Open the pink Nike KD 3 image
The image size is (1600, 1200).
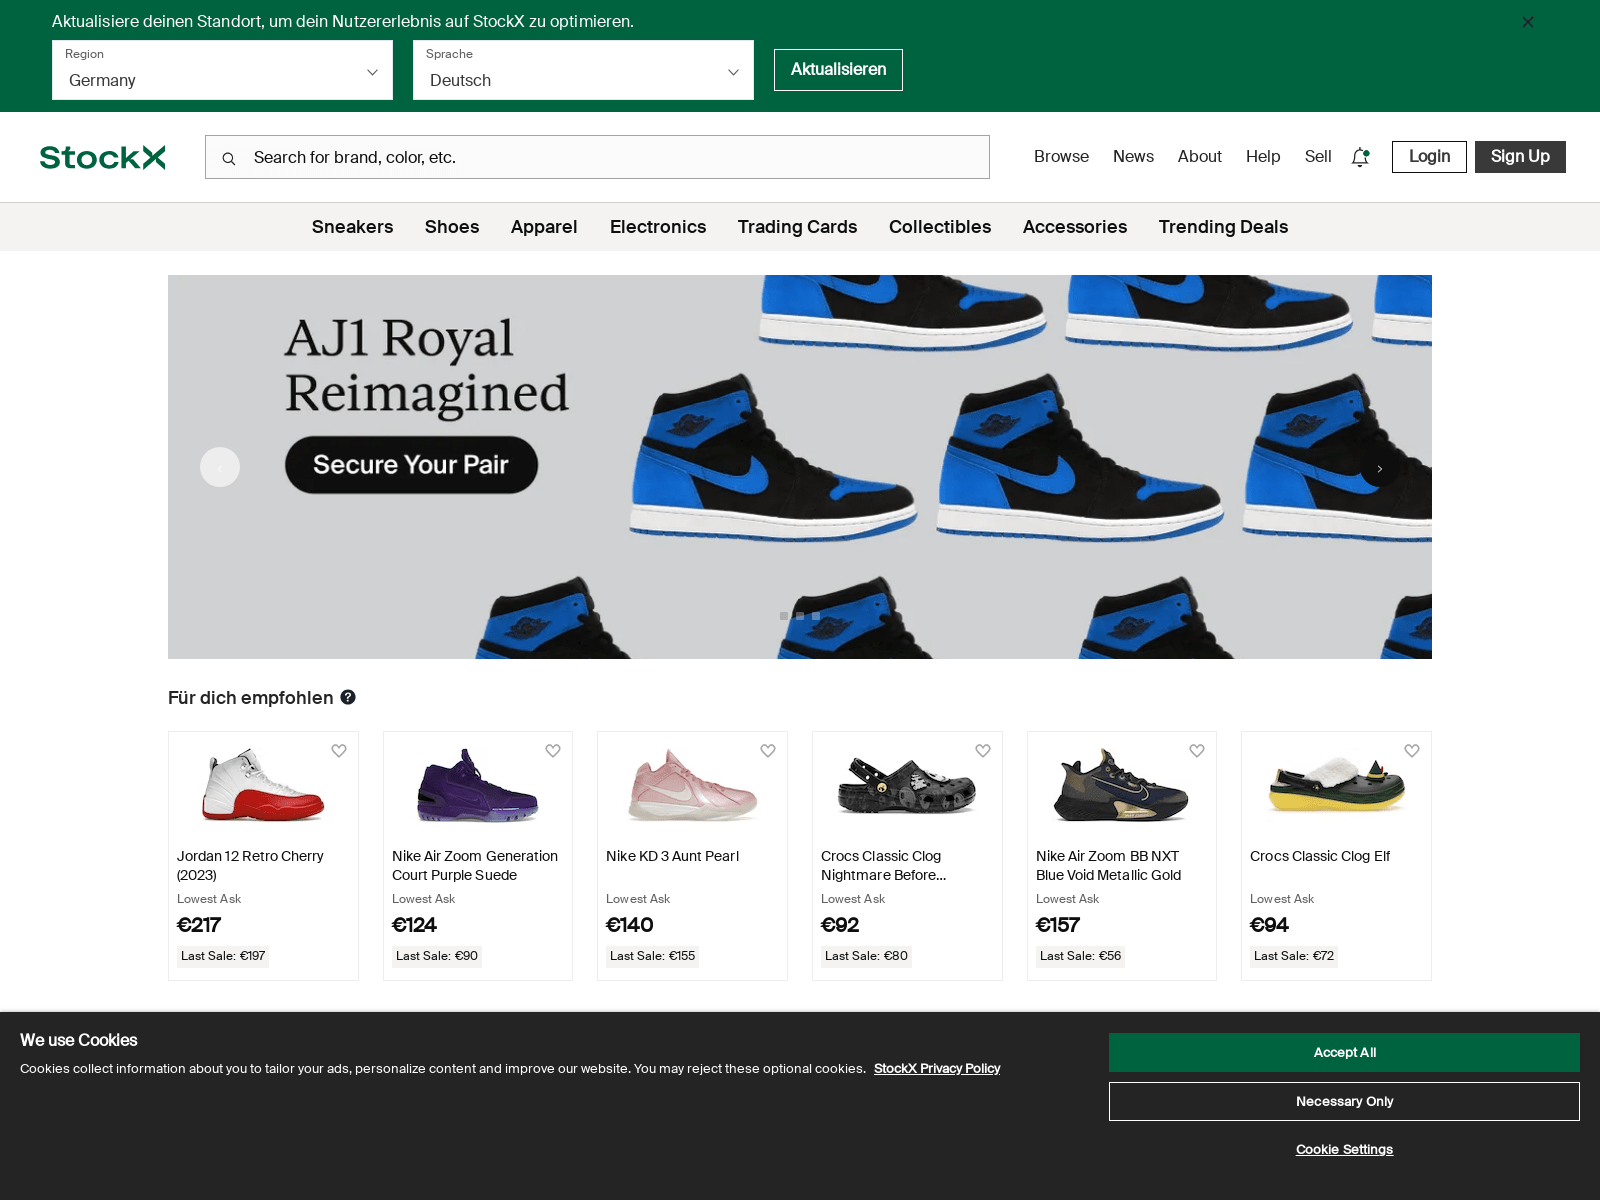(x=692, y=785)
